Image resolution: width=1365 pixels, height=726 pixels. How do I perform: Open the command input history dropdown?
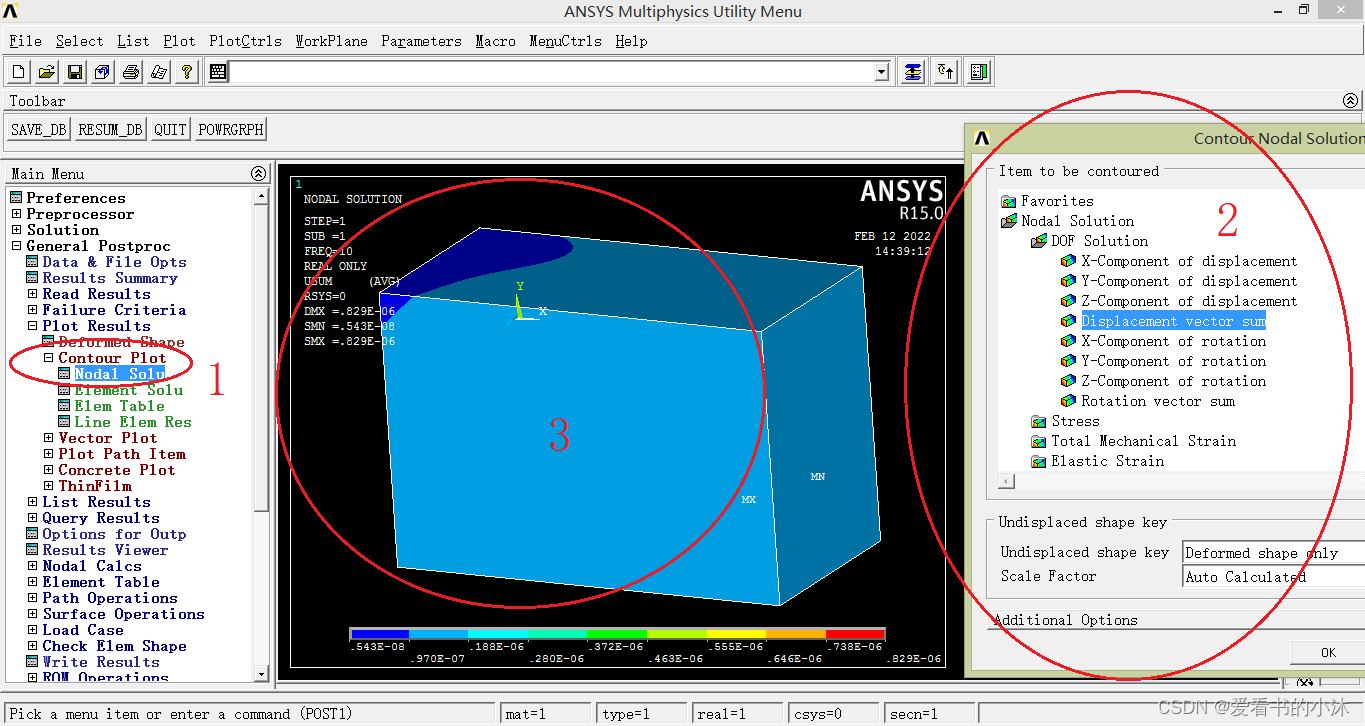coord(881,72)
